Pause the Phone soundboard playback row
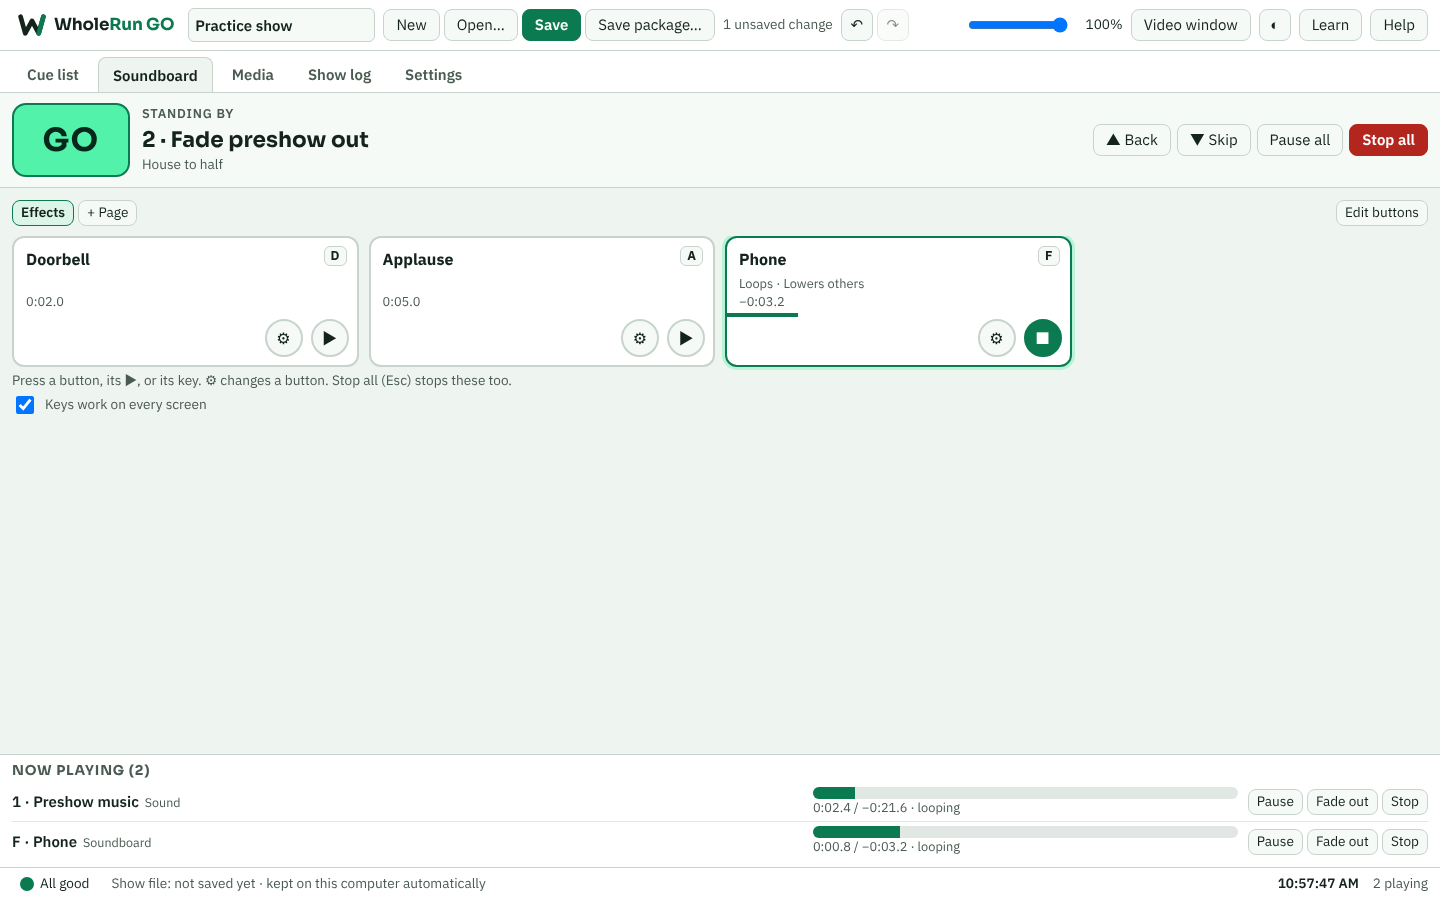 tap(1275, 842)
